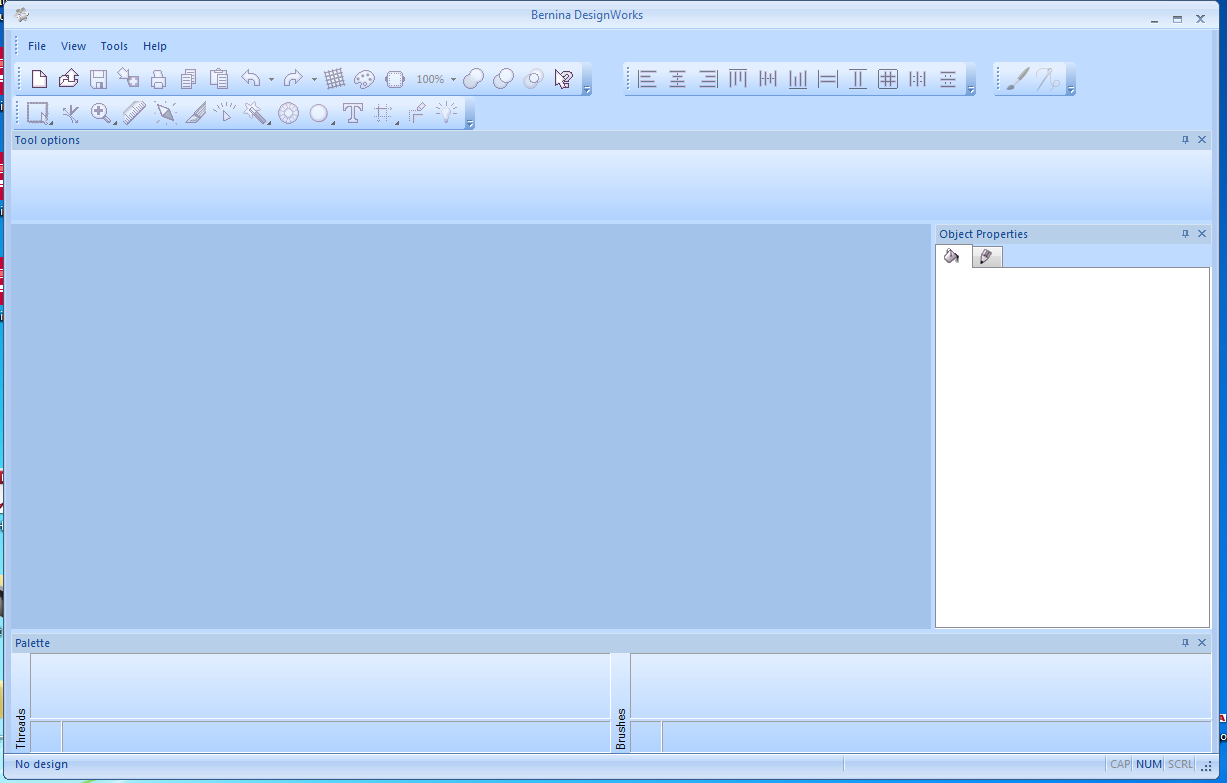The image size is (1227, 783).
Task: Click the circular array ring tool
Action: pyautogui.click(x=289, y=113)
